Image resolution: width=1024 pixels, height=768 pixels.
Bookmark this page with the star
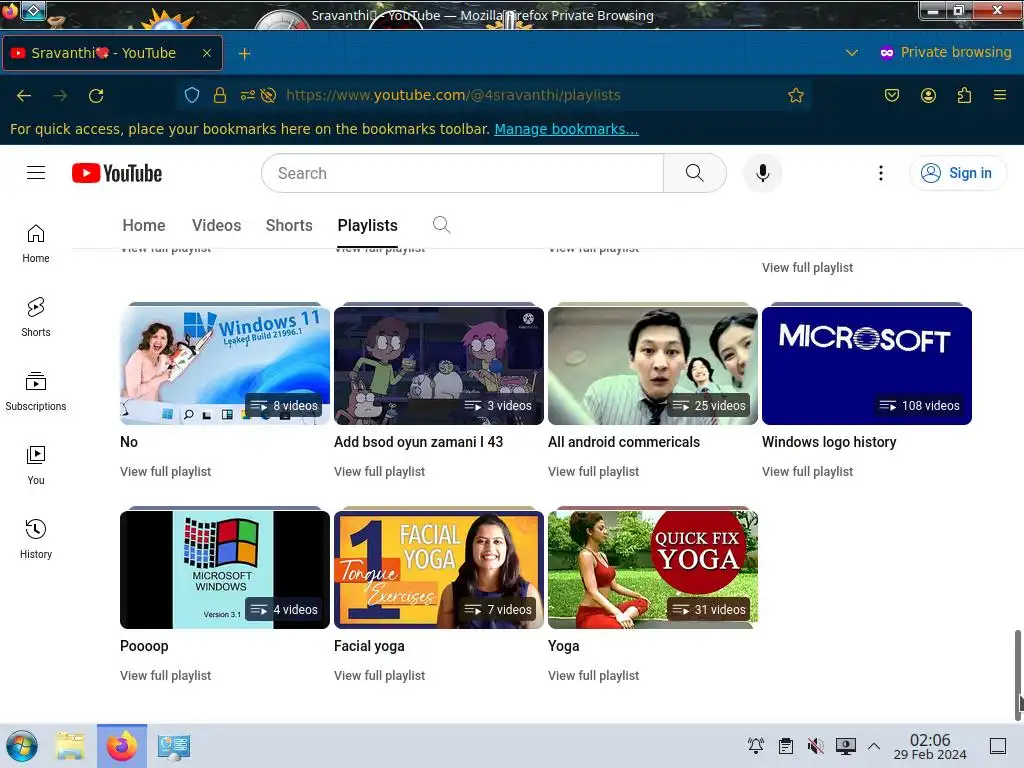pyautogui.click(x=795, y=95)
